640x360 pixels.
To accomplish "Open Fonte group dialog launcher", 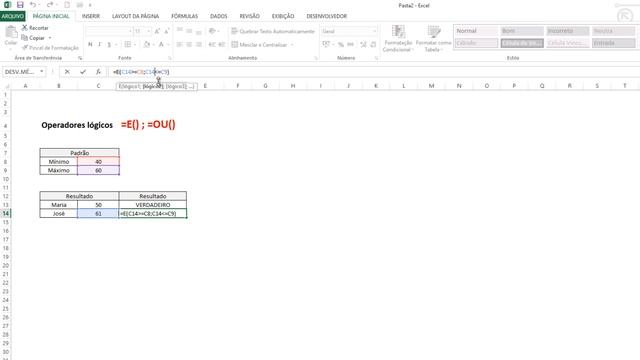I will pos(170,58).
